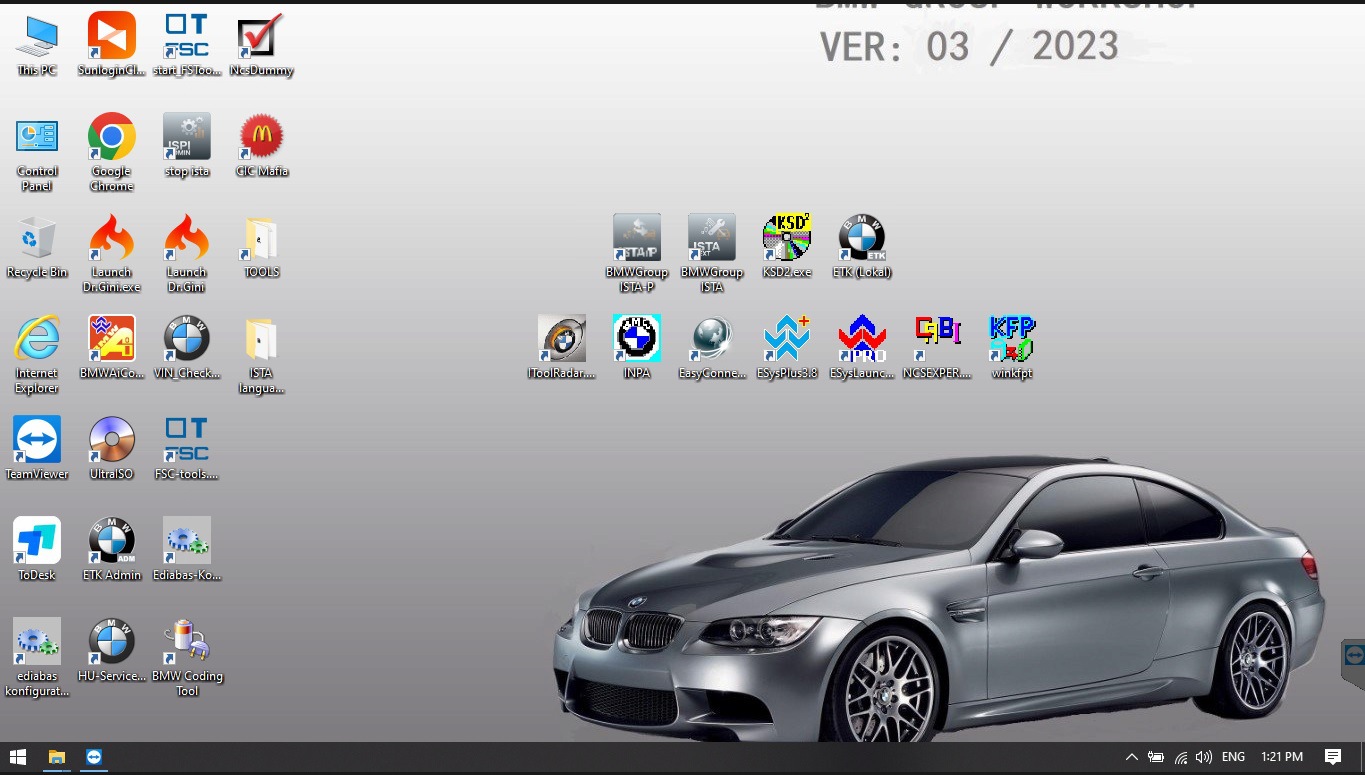Open the Windows Start menu
This screenshot has height=775, width=1365.
pos(16,757)
